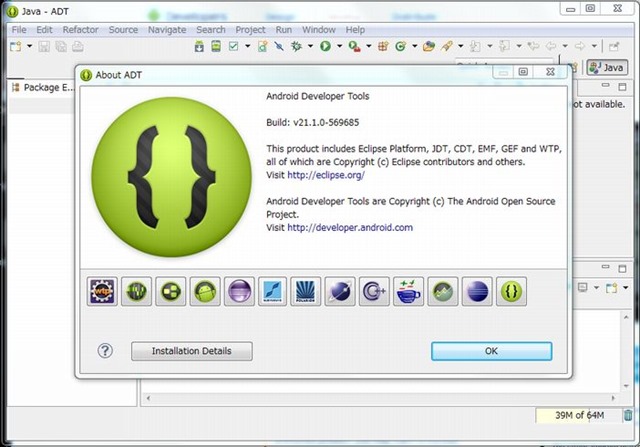Click the coffee cup JDT plugin icon
This screenshot has height=447, width=640.
(408, 292)
